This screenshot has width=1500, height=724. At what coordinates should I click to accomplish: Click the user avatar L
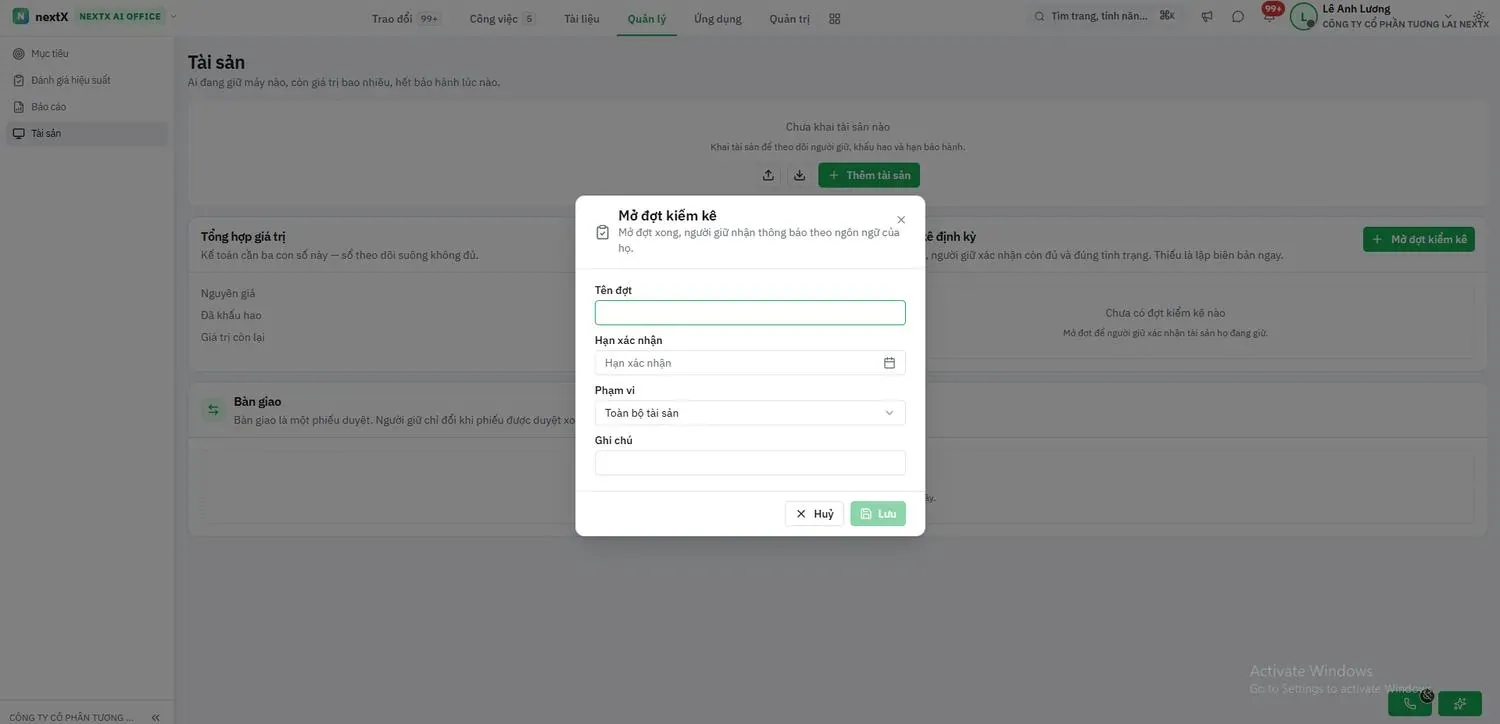click(x=1303, y=16)
